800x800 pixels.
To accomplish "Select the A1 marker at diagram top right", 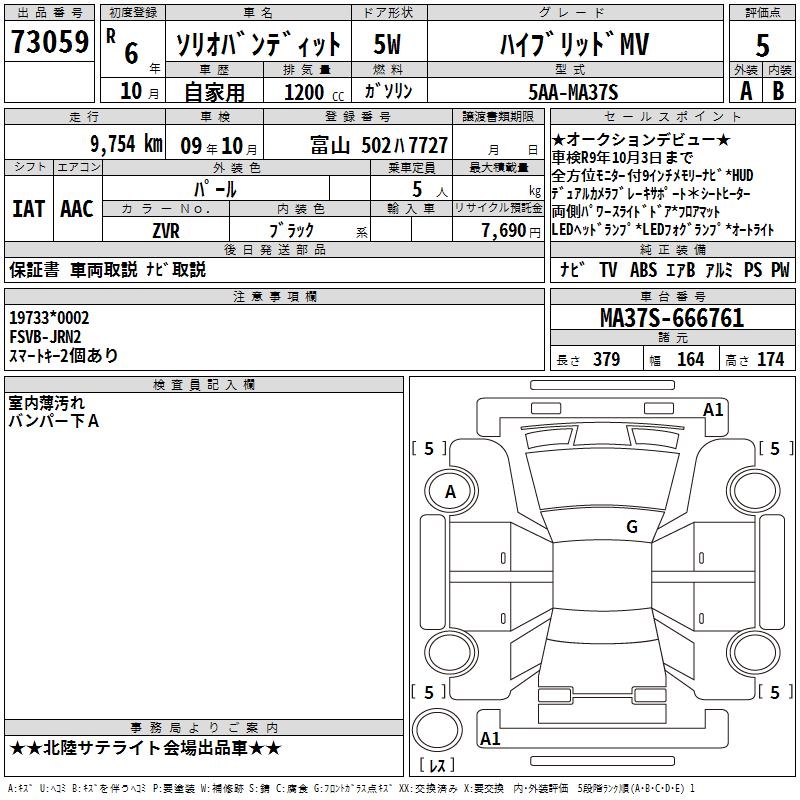I will 713,409.
